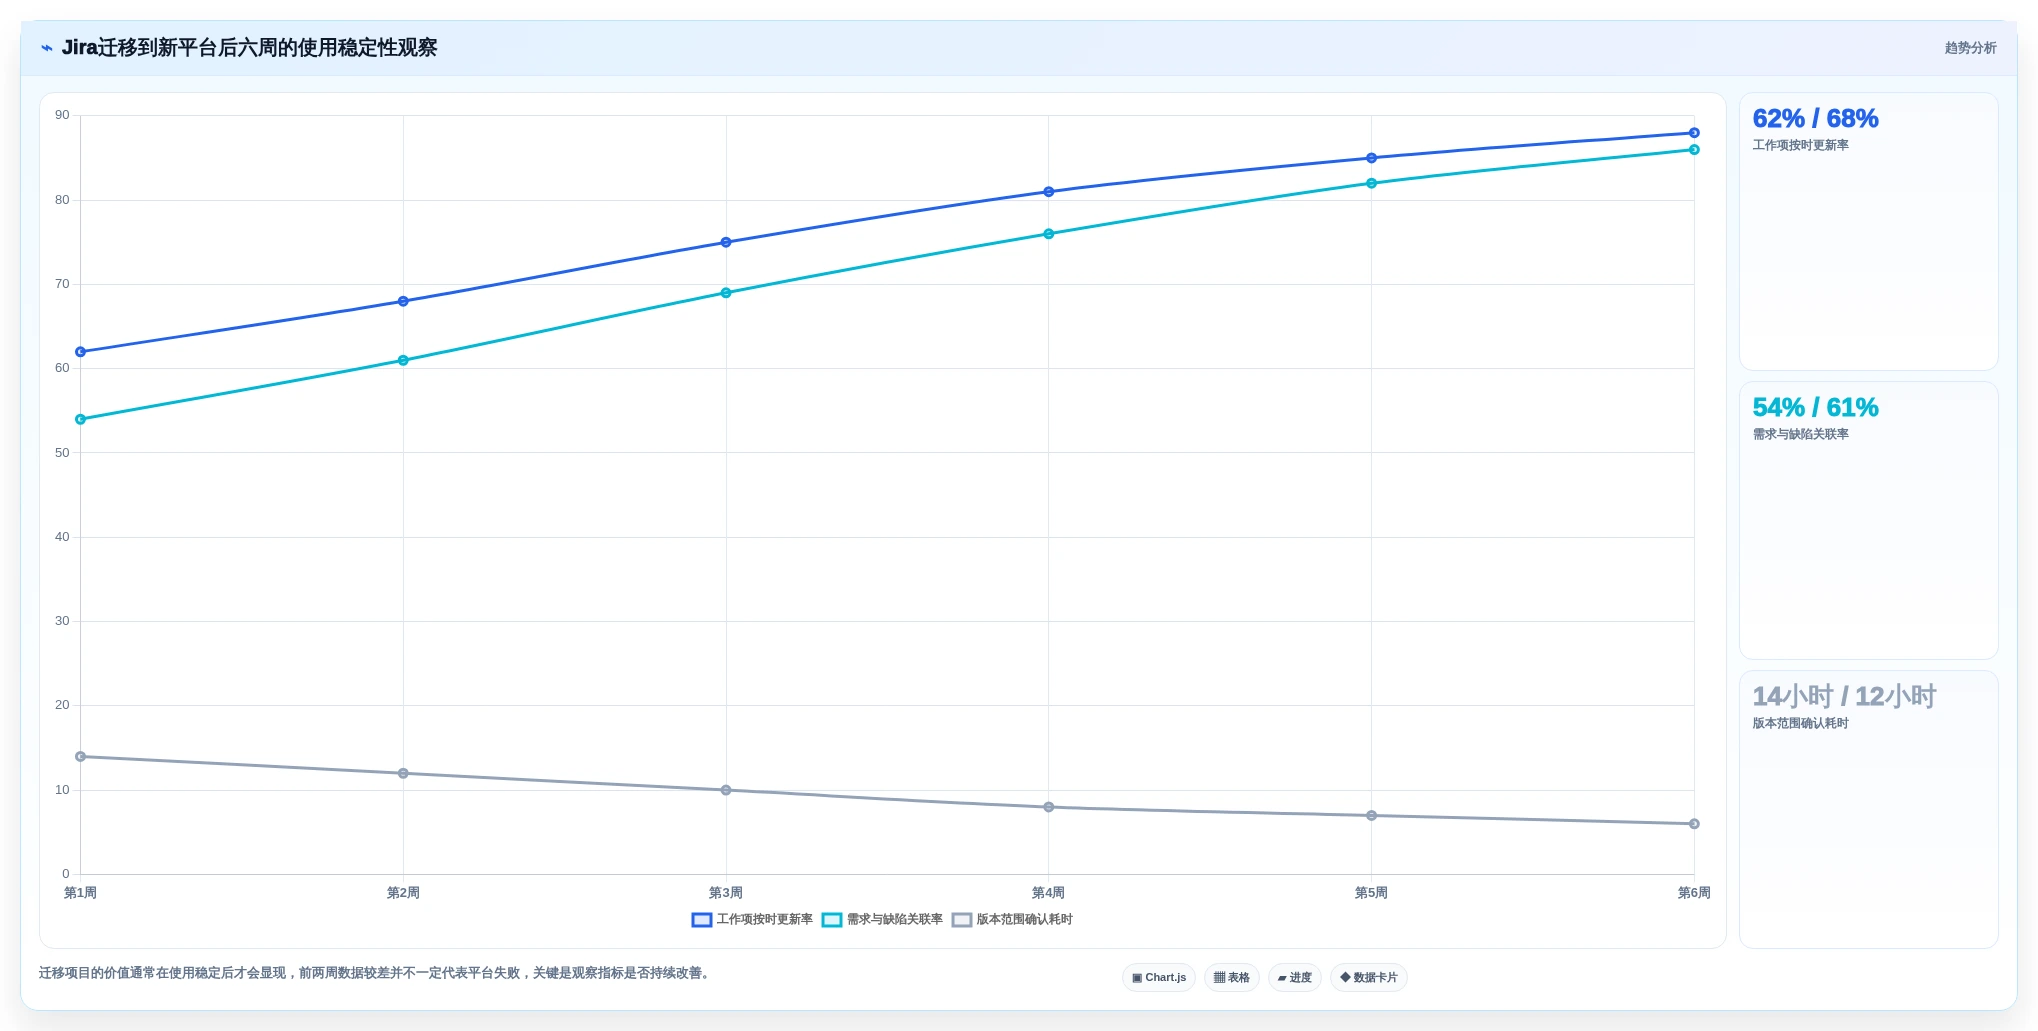Click the cyan data point at 第1周
The width and height of the screenshot is (2038, 1031).
(x=81, y=419)
